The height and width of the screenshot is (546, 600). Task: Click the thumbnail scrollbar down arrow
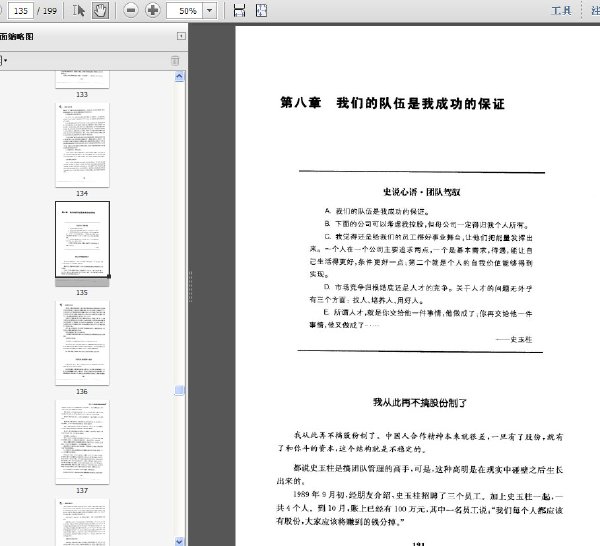pyautogui.click(x=179, y=541)
